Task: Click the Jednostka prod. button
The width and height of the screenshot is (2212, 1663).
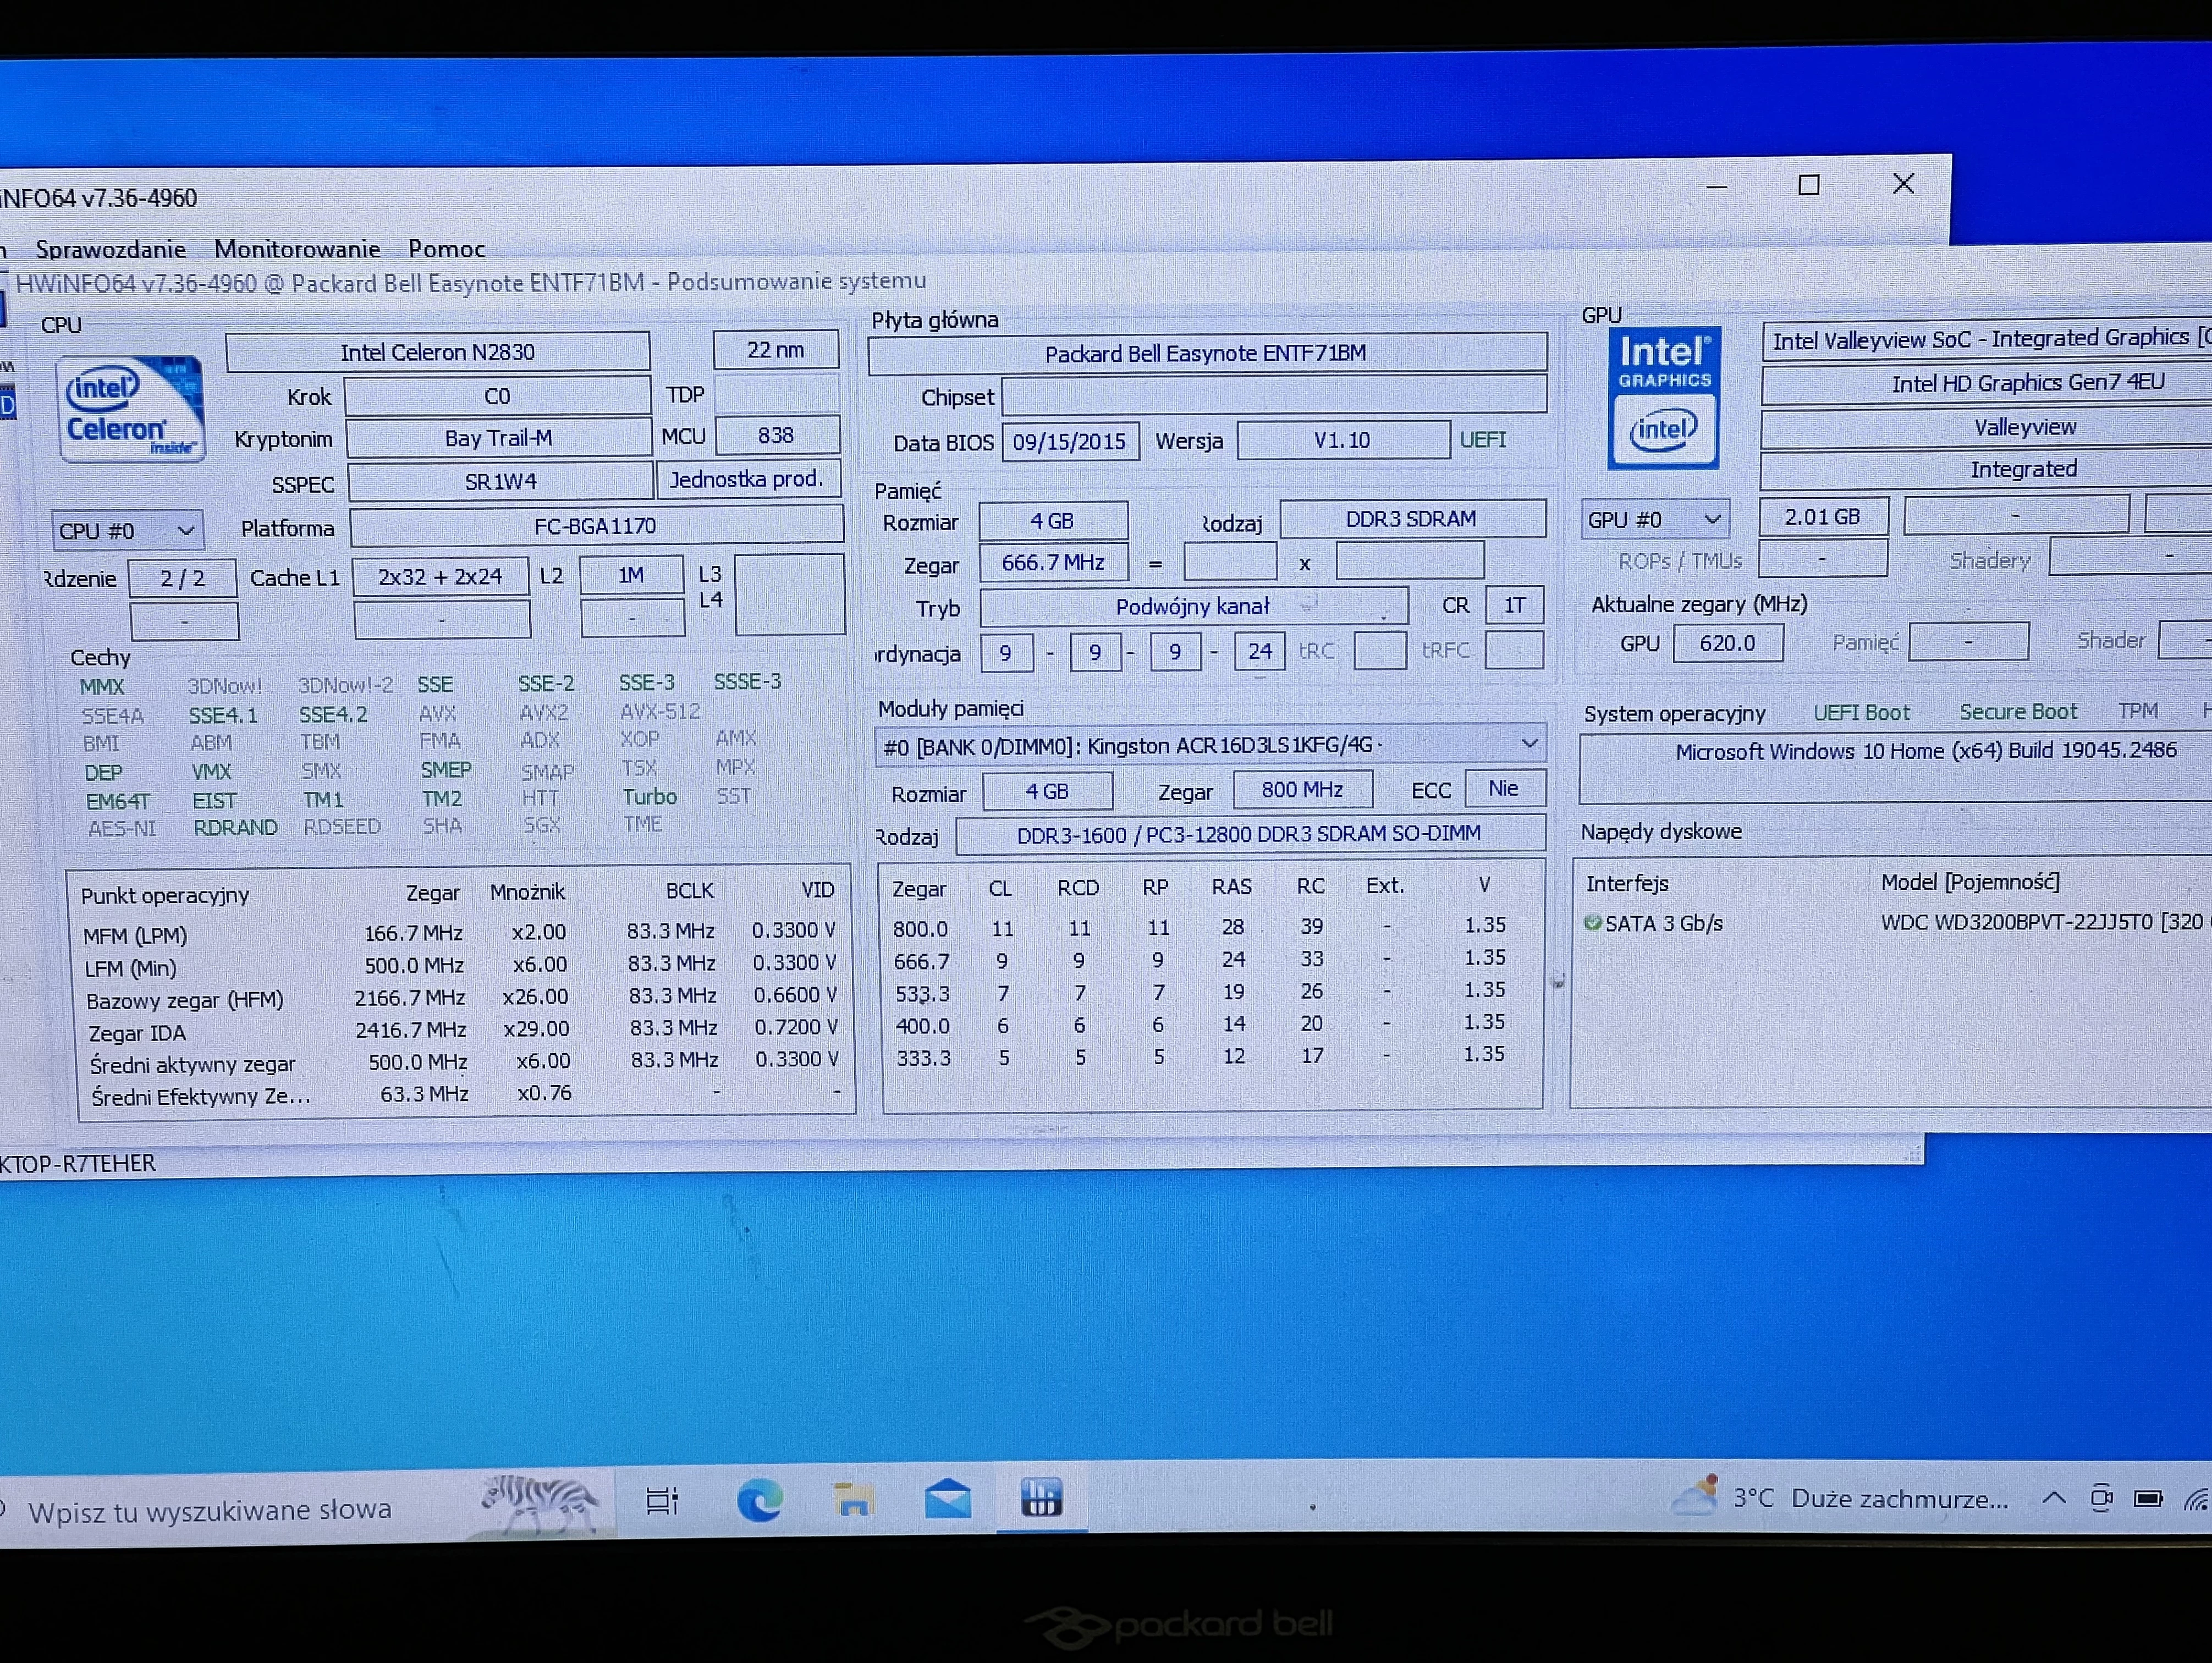Action: point(746,479)
